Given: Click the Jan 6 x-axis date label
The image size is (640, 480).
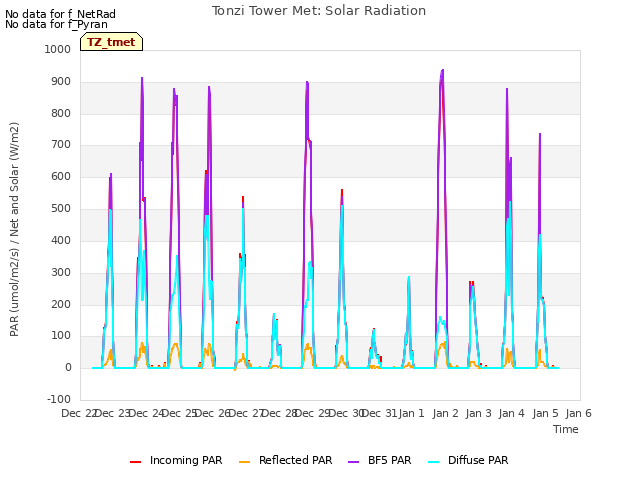Looking at the screenshot, I should (x=578, y=413).
